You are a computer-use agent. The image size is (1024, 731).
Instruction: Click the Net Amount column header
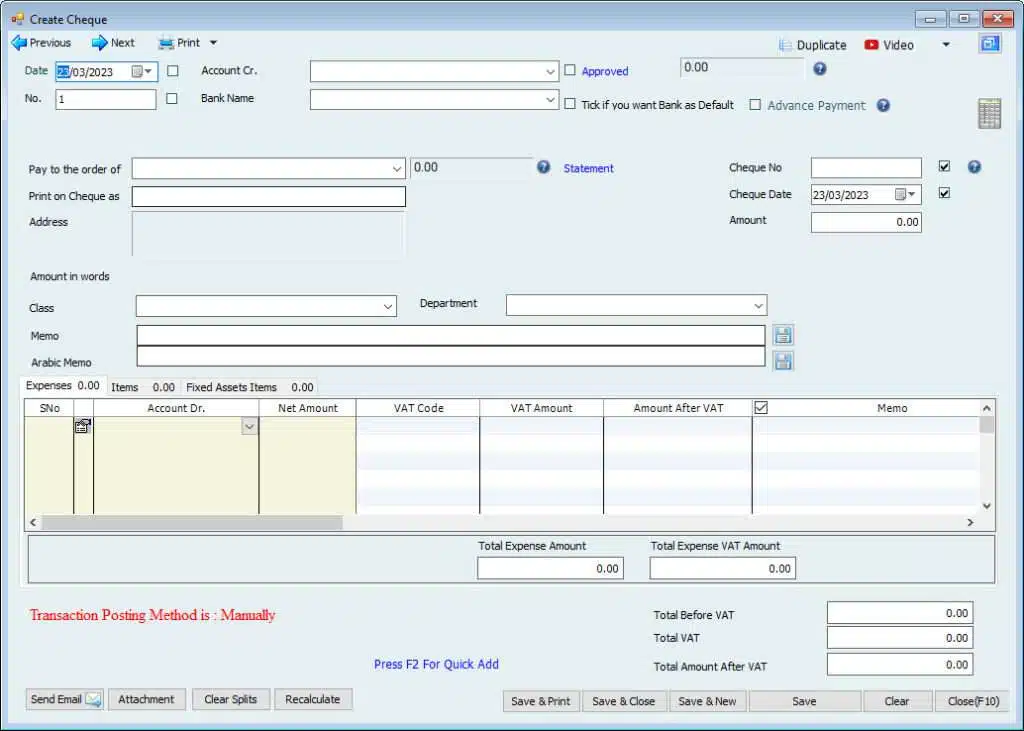click(x=308, y=408)
